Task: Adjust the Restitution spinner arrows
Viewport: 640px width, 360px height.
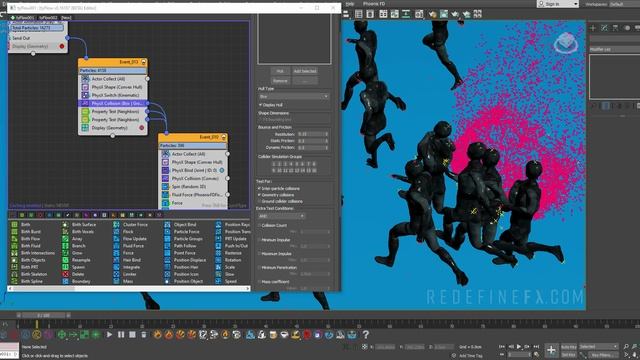Action: [x=326, y=134]
